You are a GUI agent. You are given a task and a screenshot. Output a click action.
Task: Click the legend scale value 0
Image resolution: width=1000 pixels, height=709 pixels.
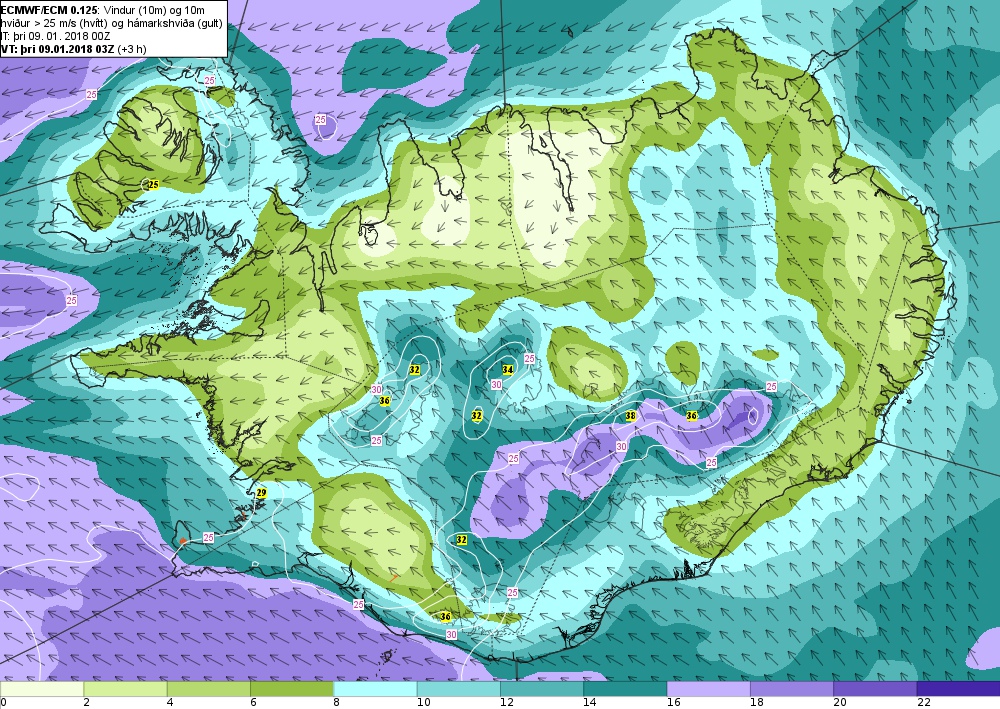click(4, 703)
